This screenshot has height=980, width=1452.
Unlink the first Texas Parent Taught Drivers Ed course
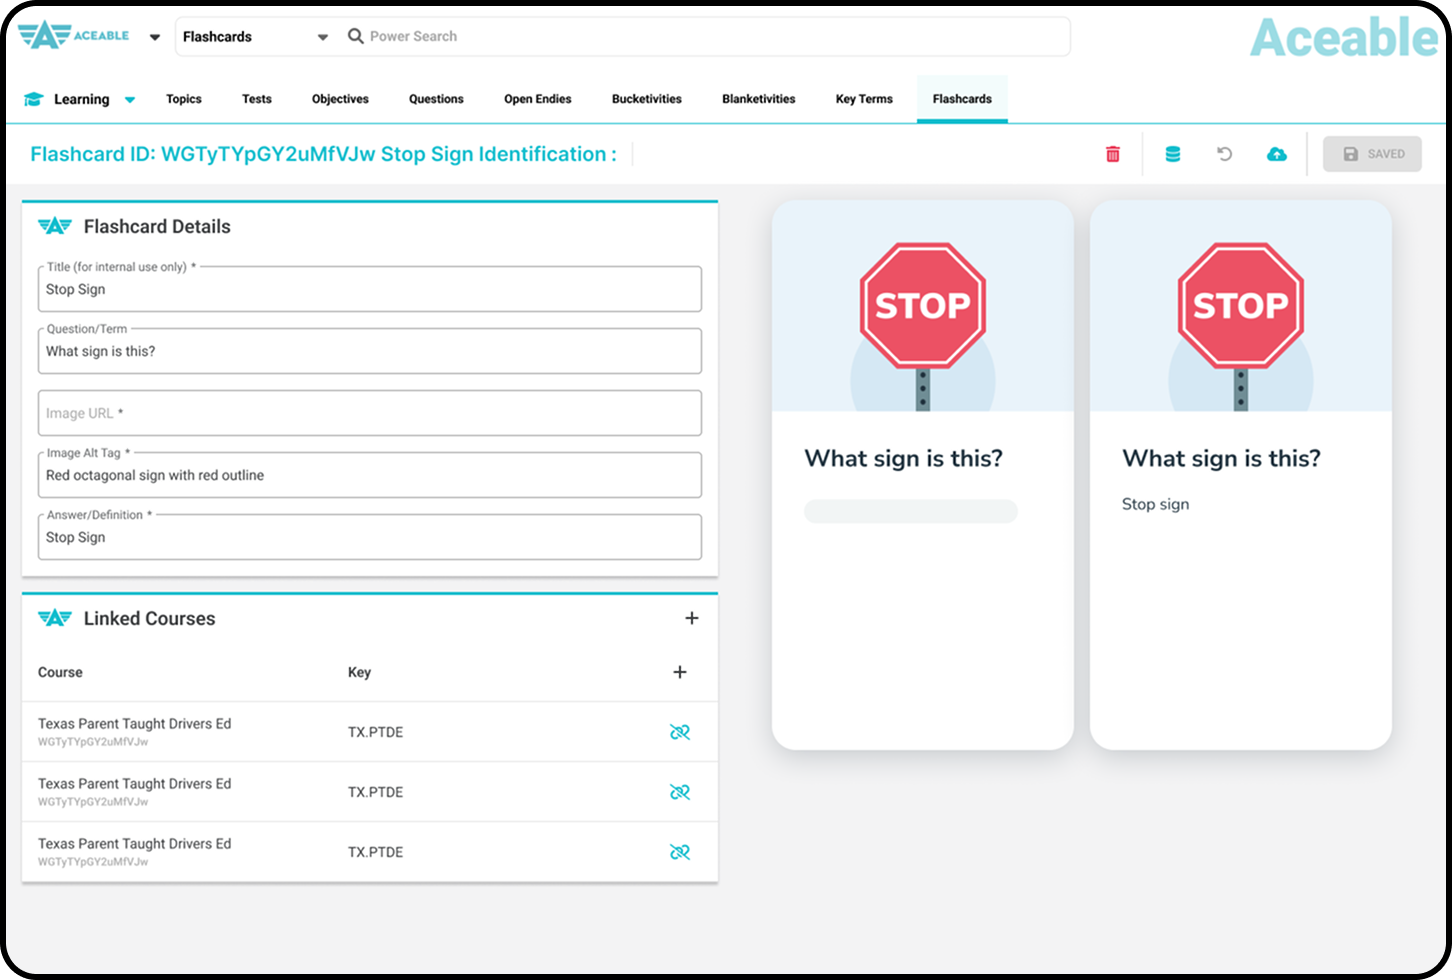(681, 731)
